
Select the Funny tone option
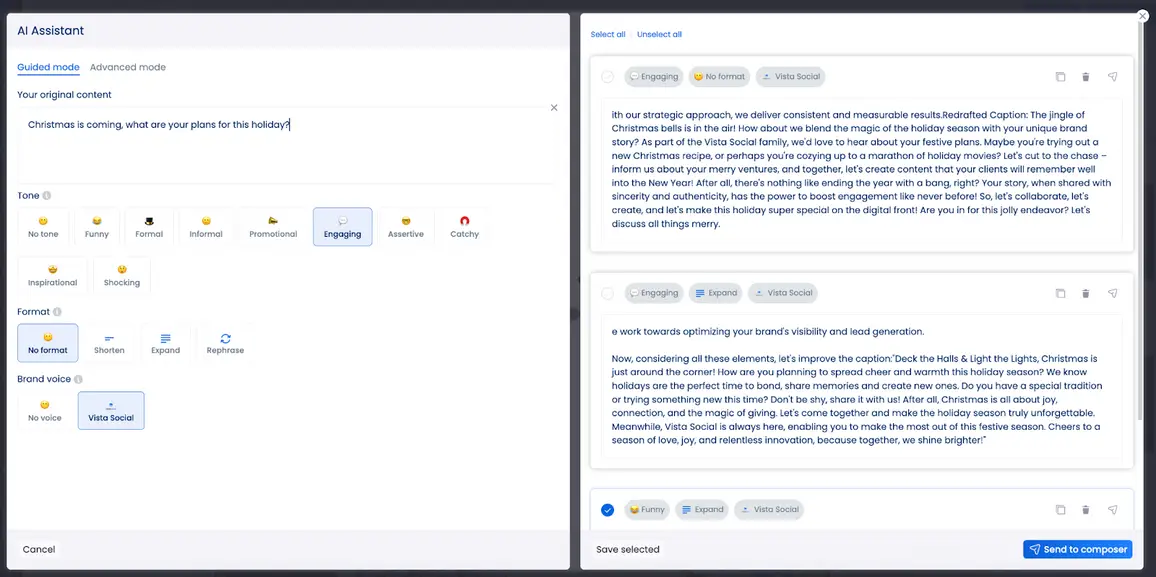click(96, 226)
